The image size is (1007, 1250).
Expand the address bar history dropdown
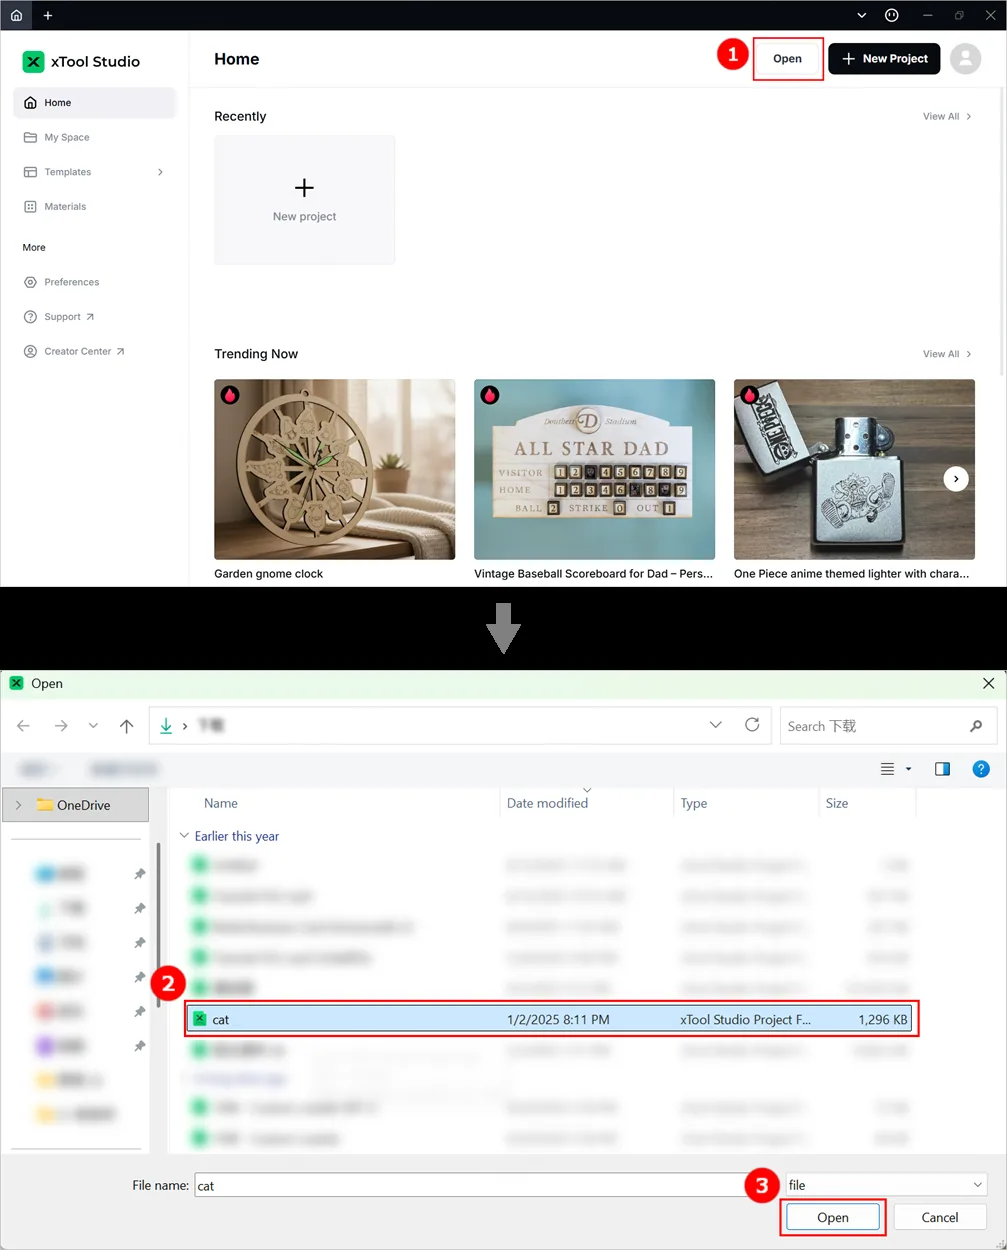click(715, 725)
